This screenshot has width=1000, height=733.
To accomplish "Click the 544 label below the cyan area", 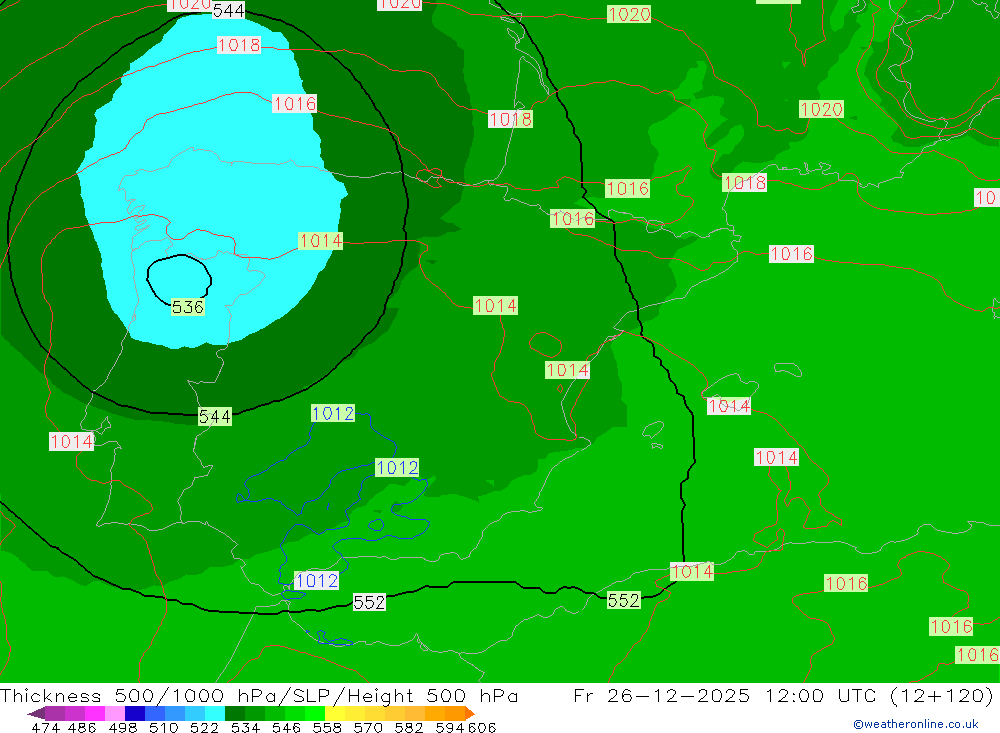I will [215, 417].
